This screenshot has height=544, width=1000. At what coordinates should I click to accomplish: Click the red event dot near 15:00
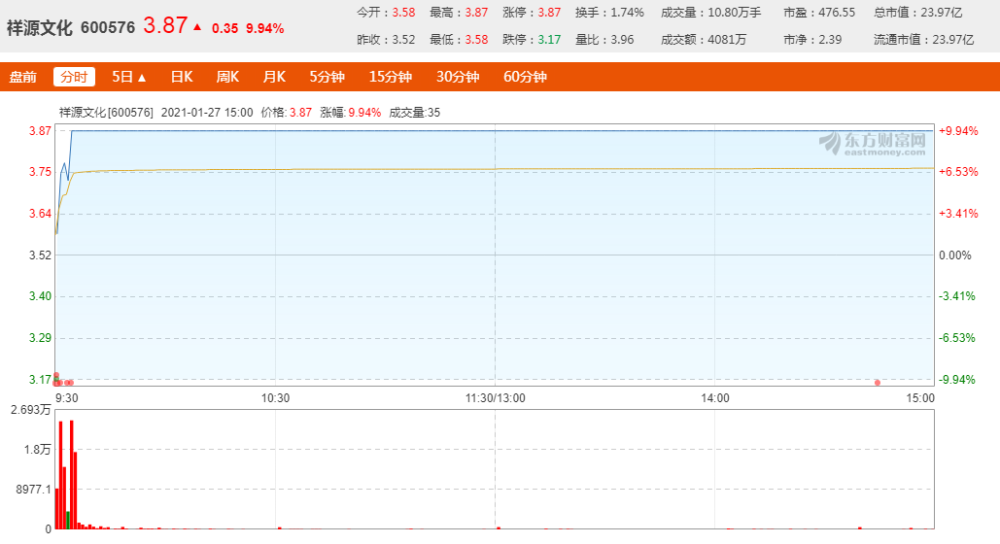pos(878,383)
